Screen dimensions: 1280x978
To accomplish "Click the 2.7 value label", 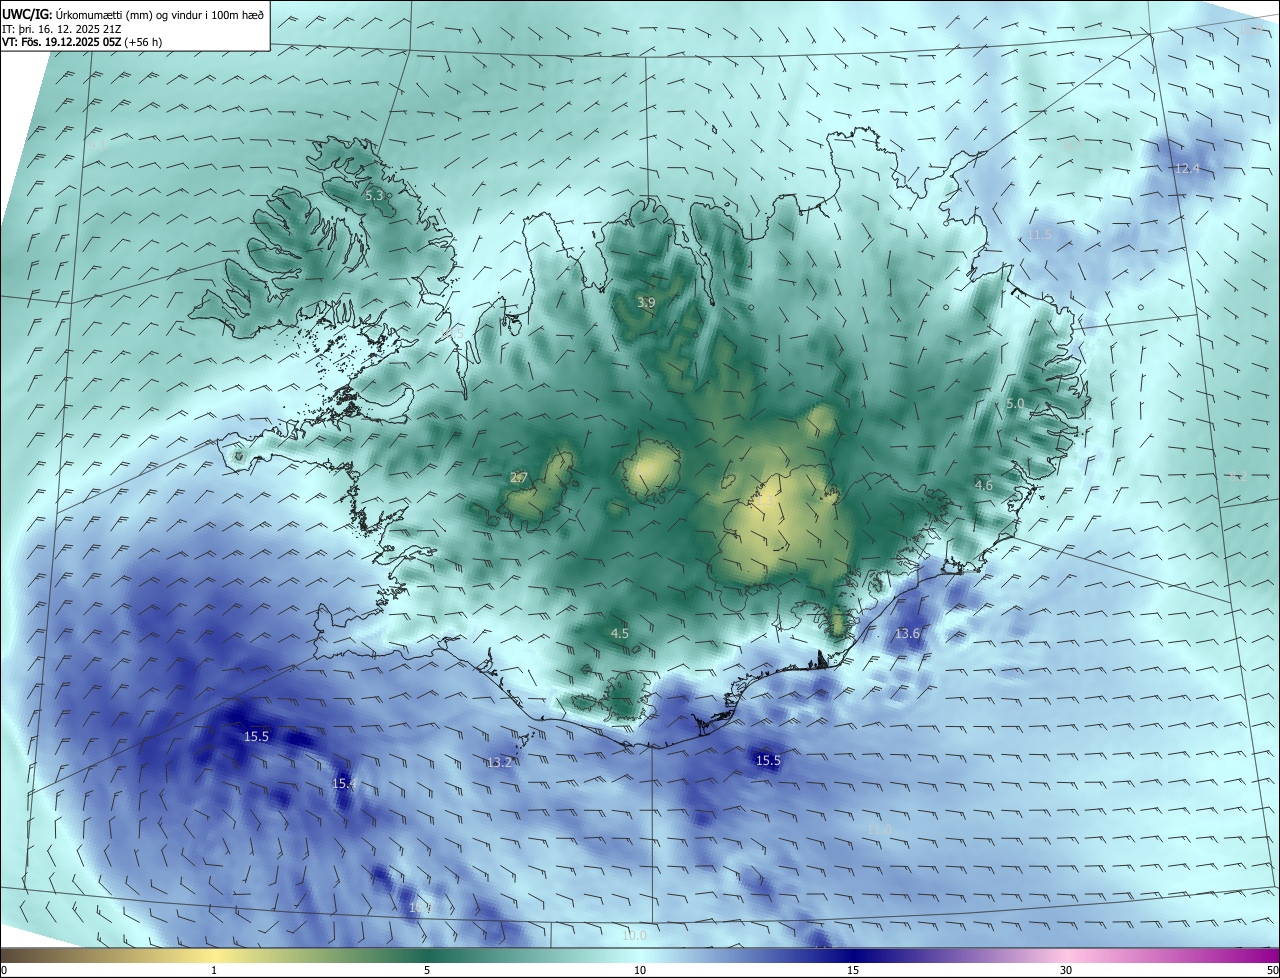I will (x=519, y=478).
